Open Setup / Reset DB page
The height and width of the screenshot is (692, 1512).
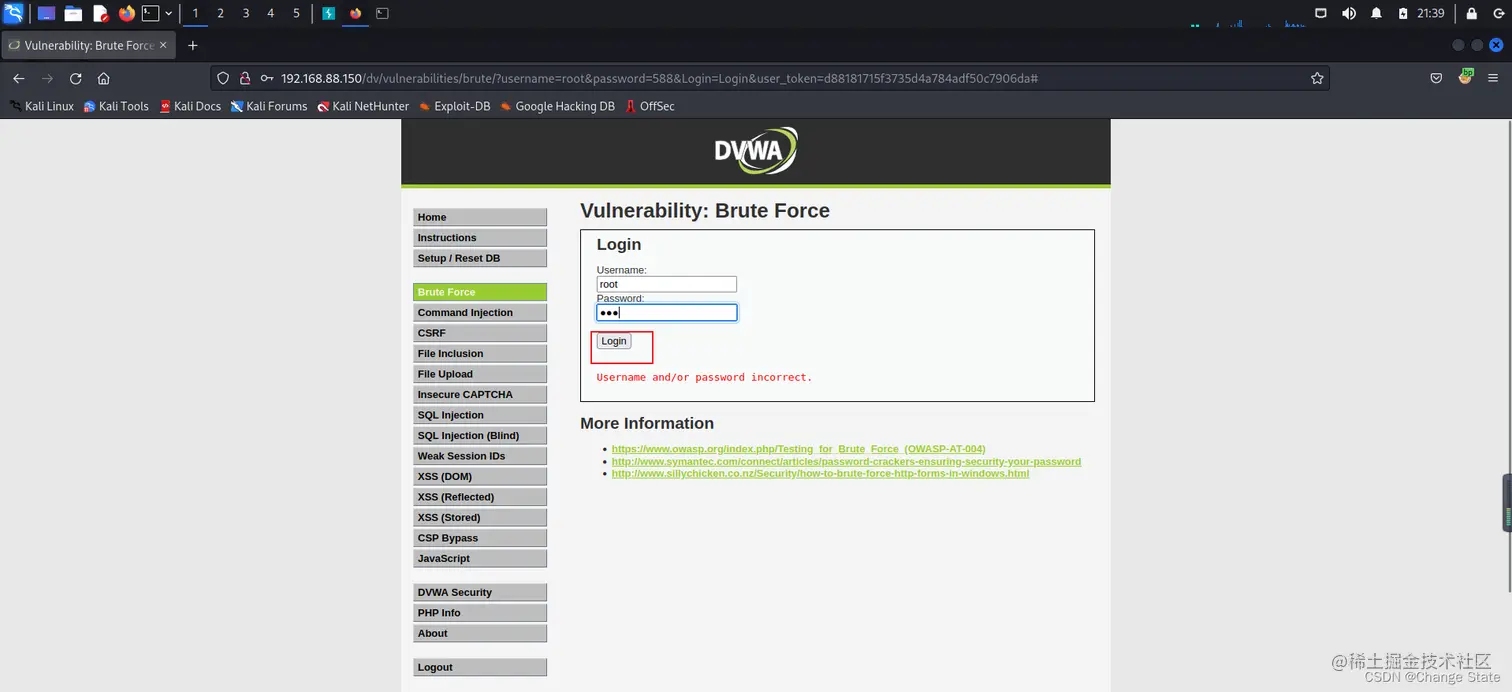480,258
